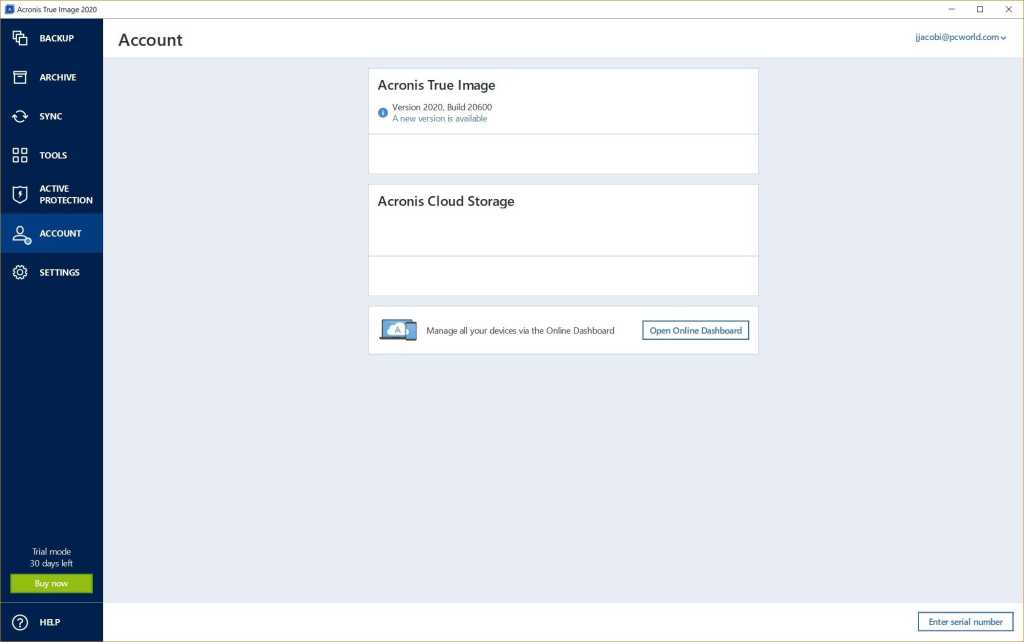Viewport: 1024px width, 642px height.
Task: Expand the jjacobi@pcworld.com account dropdown
Action: [960, 37]
